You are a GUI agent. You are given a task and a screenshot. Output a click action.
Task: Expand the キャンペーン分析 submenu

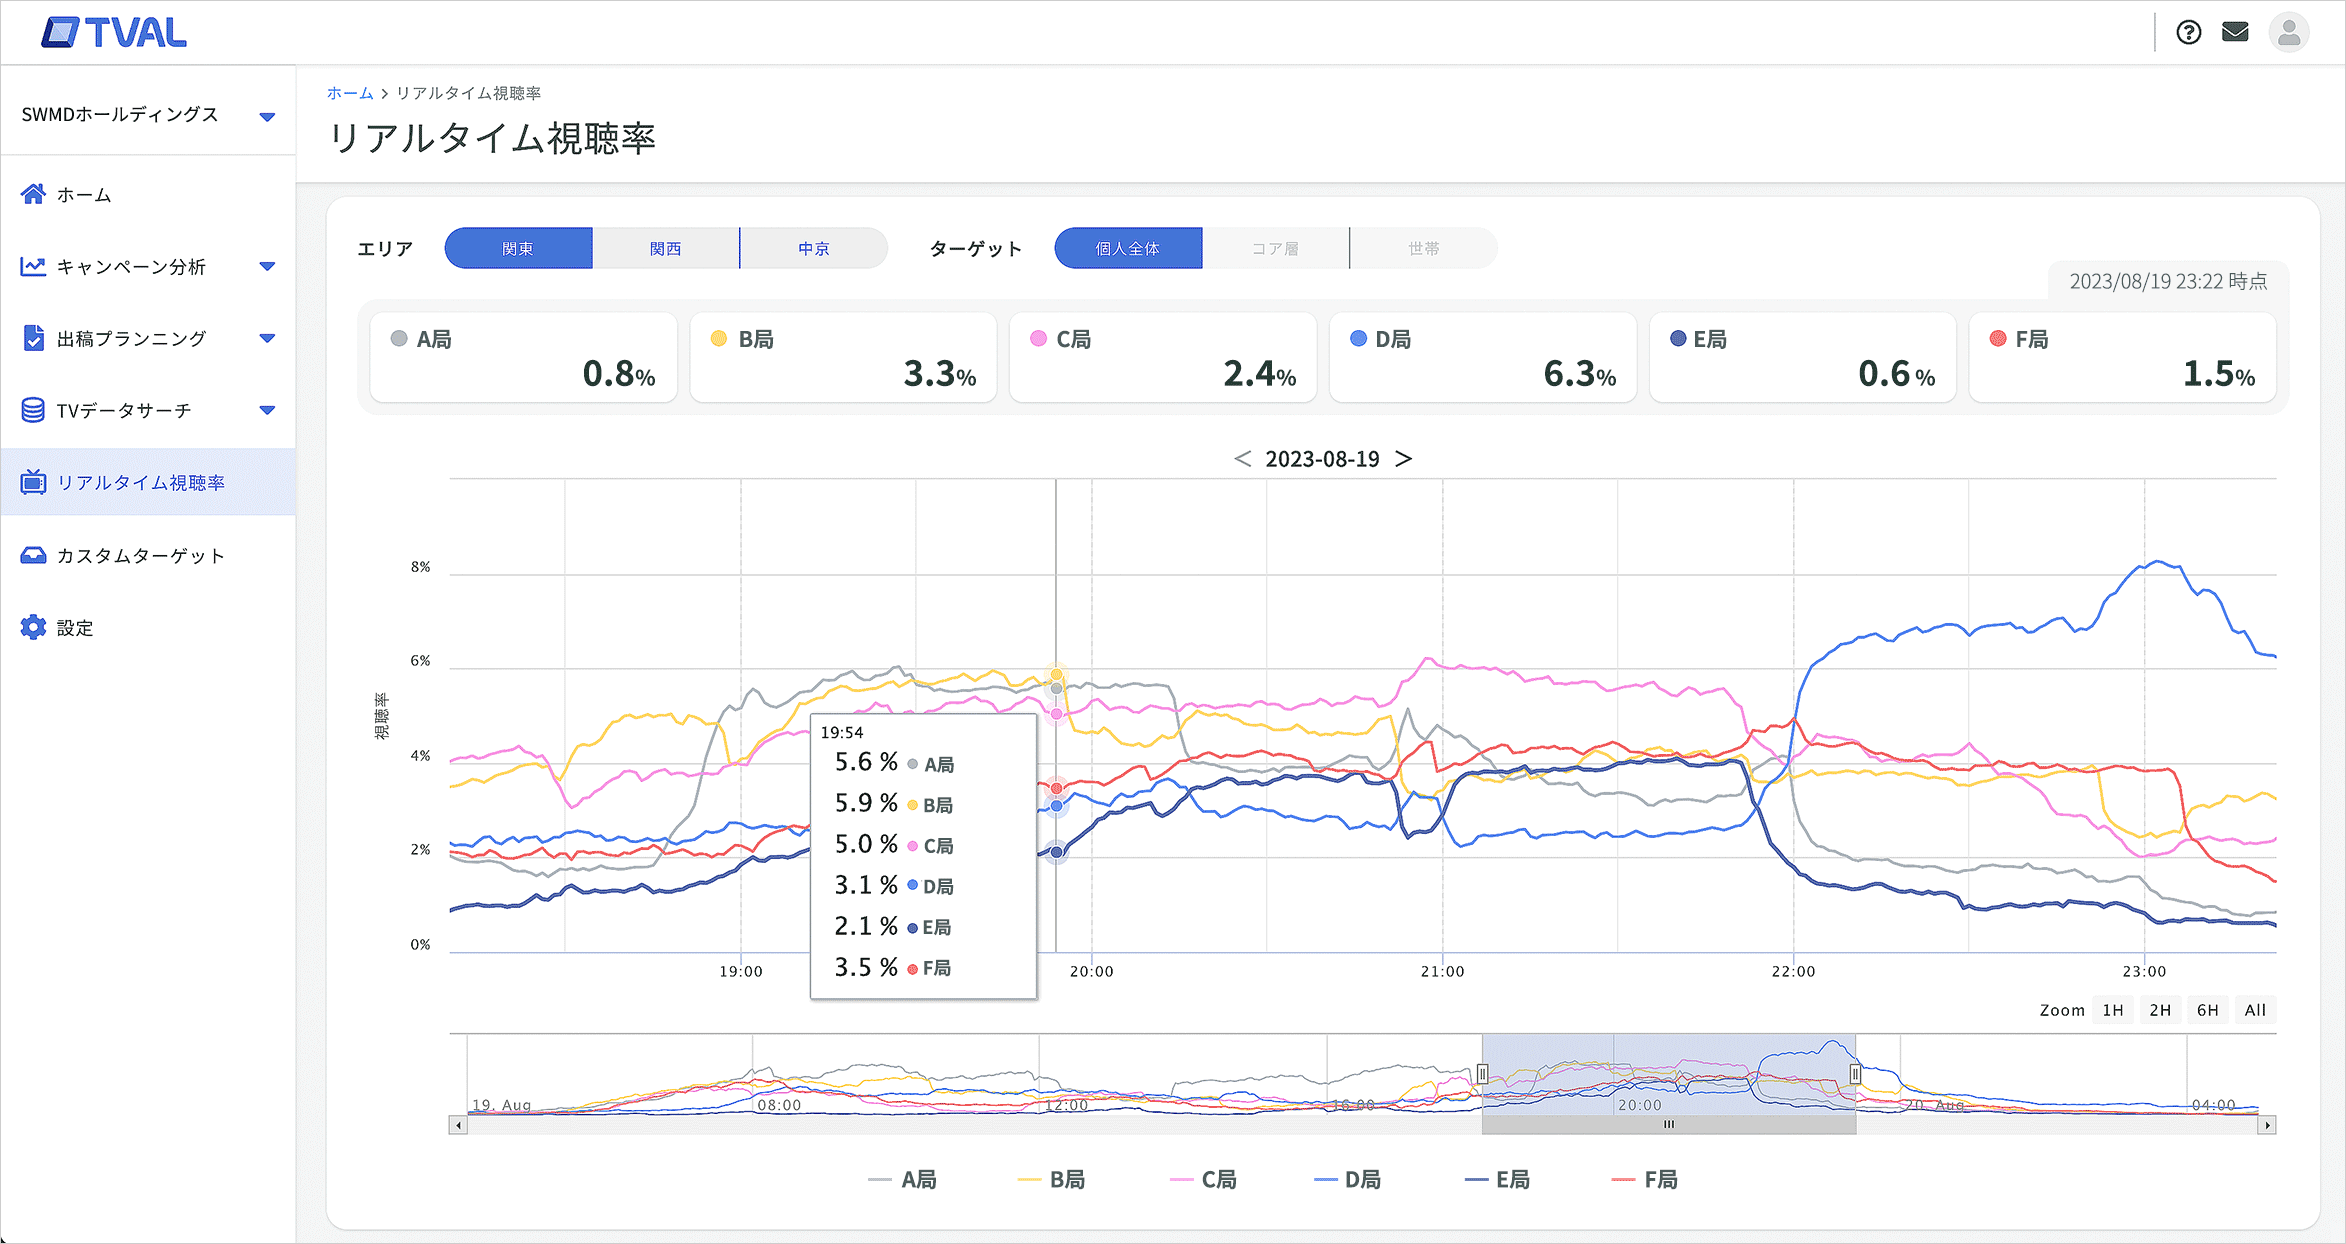267,266
